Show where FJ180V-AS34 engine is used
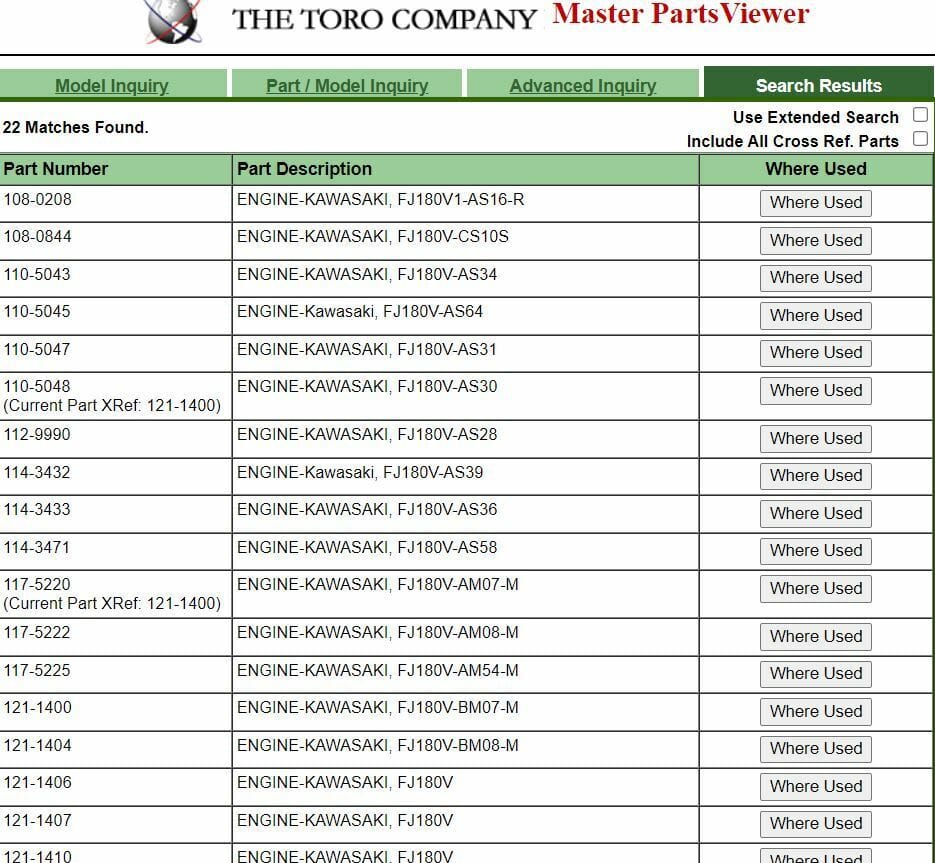The image size is (935, 863). coord(815,278)
